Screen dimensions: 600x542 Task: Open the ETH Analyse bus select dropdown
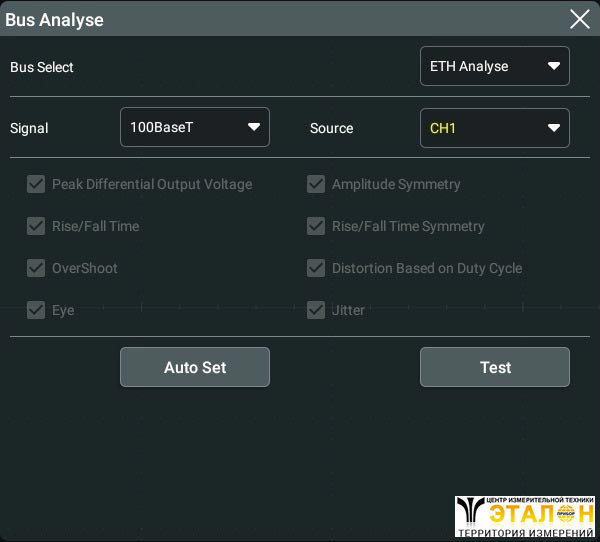[x=494, y=67]
